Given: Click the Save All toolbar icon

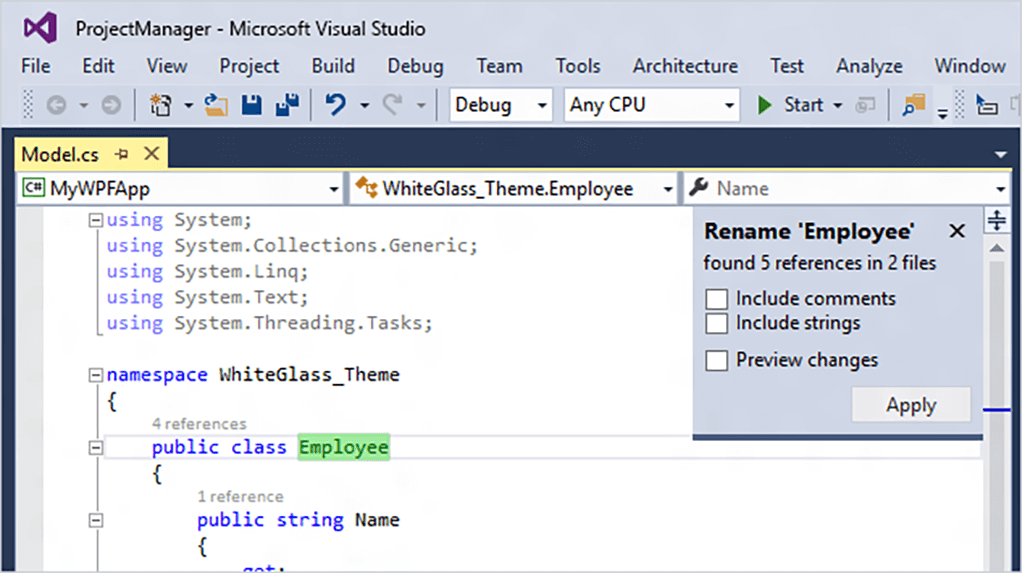Looking at the screenshot, I should pyautogui.click(x=288, y=105).
